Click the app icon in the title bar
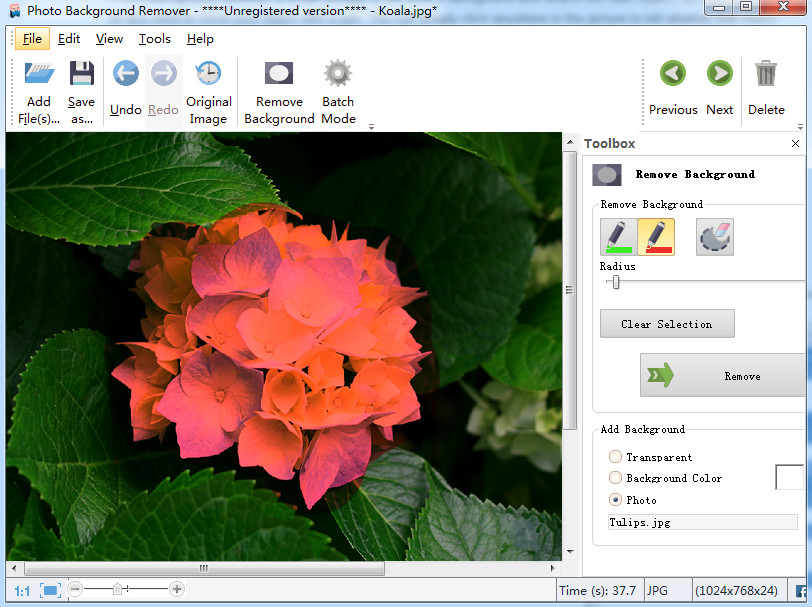This screenshot has width=812, height=607. tap(16, 11)
